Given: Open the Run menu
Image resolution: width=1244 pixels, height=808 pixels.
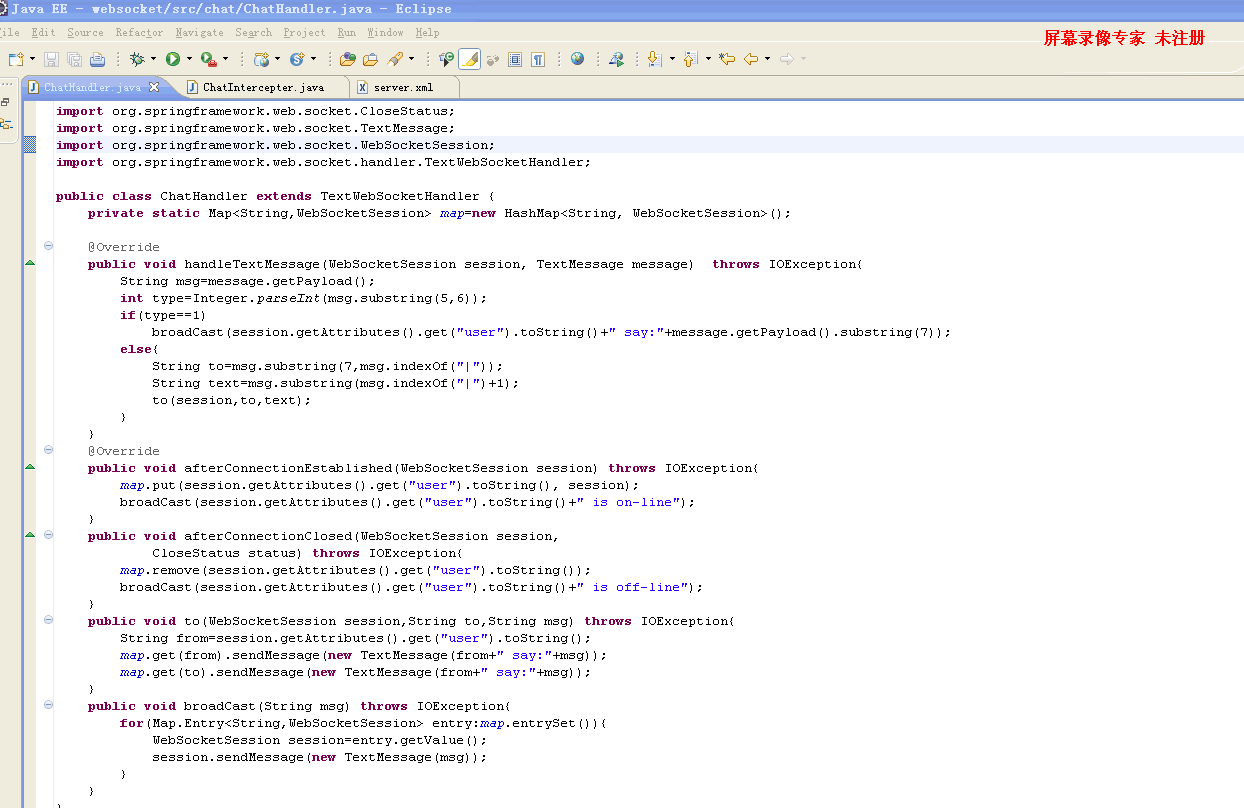Looking at the screenshot, I should (x=347, y=32).
